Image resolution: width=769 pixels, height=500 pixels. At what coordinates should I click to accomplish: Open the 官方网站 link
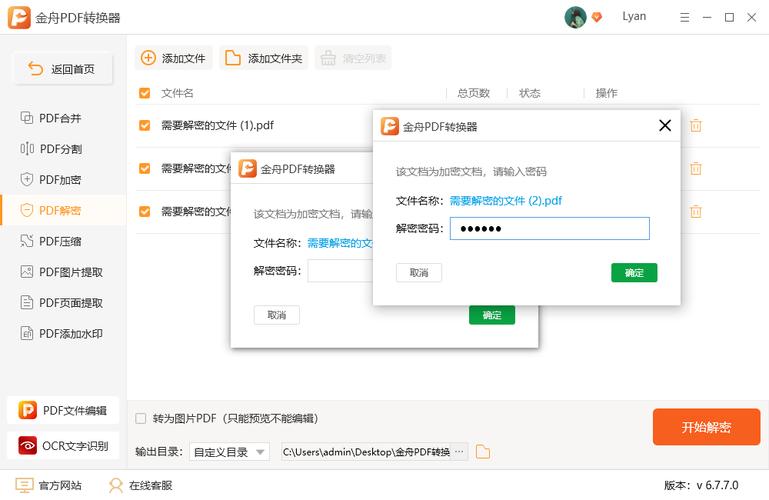49,485
